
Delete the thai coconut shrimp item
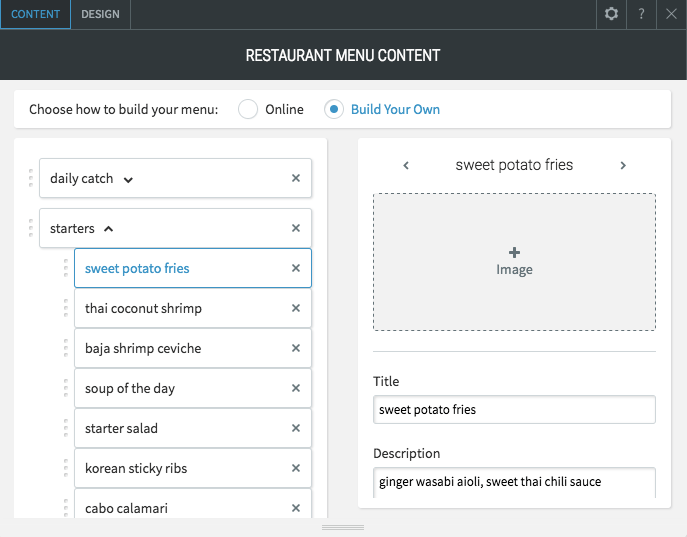296,308
